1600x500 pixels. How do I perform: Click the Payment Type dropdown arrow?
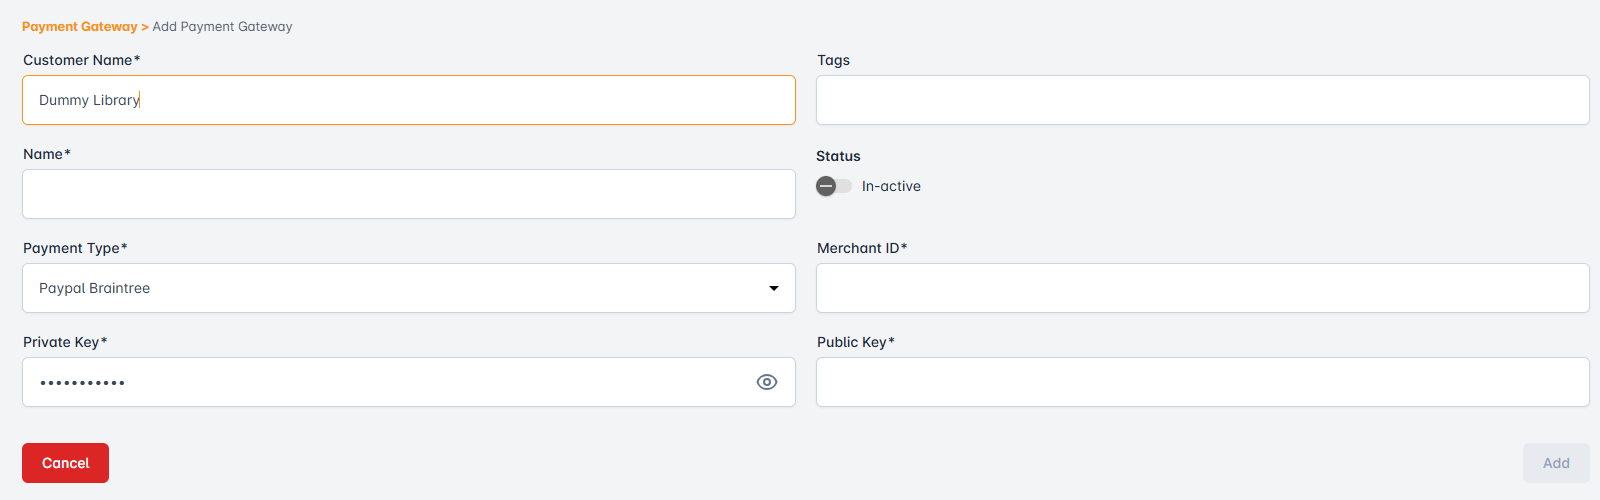pyautogui.click(x=773, y=288)
